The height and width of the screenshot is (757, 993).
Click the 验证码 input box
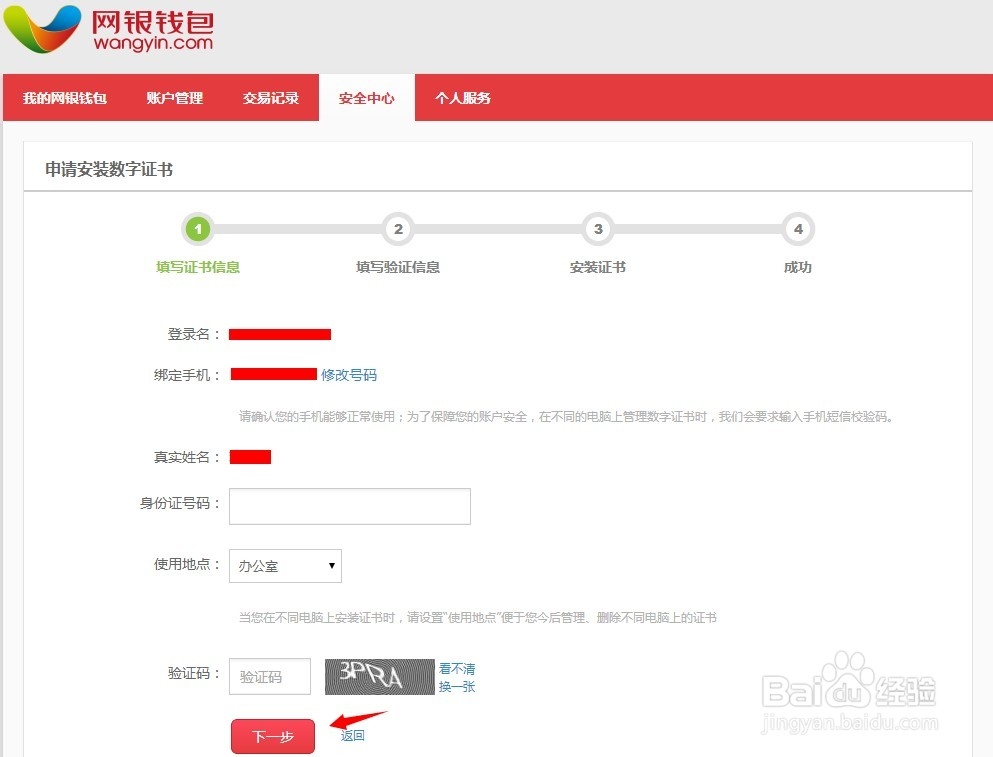(270, 676)
